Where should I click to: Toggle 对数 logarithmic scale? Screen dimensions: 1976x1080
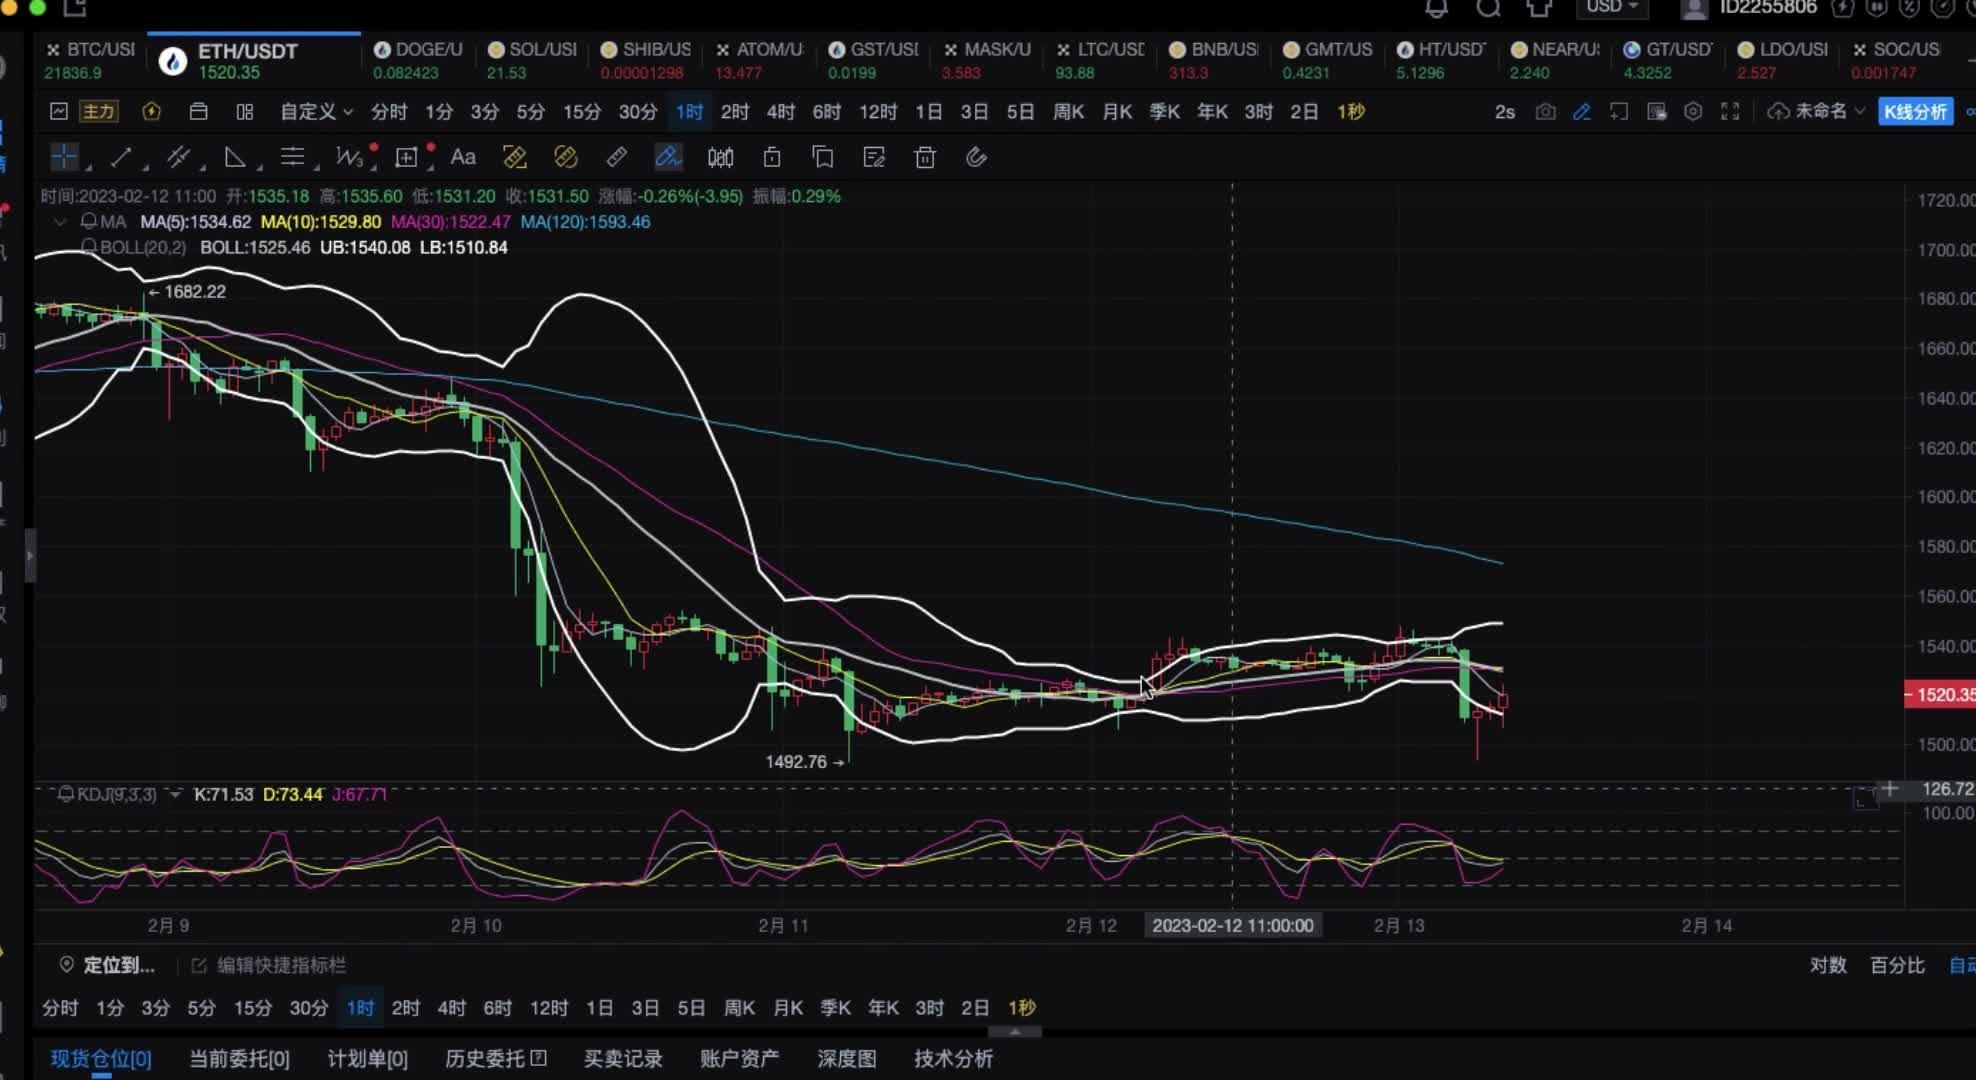1827,965
